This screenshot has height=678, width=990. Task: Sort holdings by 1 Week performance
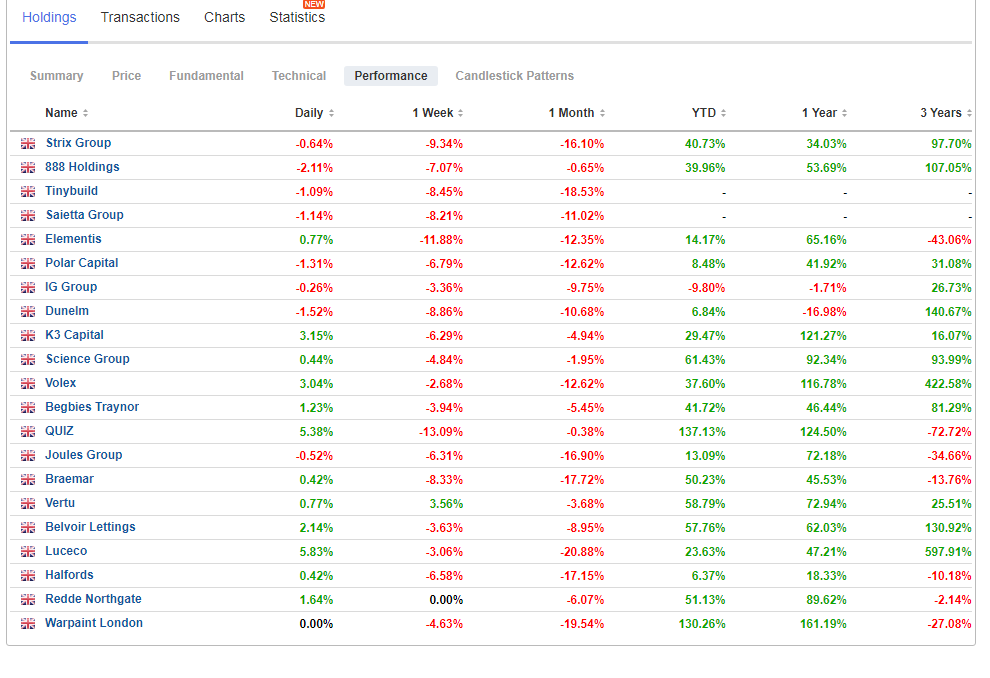click(438, 113)
